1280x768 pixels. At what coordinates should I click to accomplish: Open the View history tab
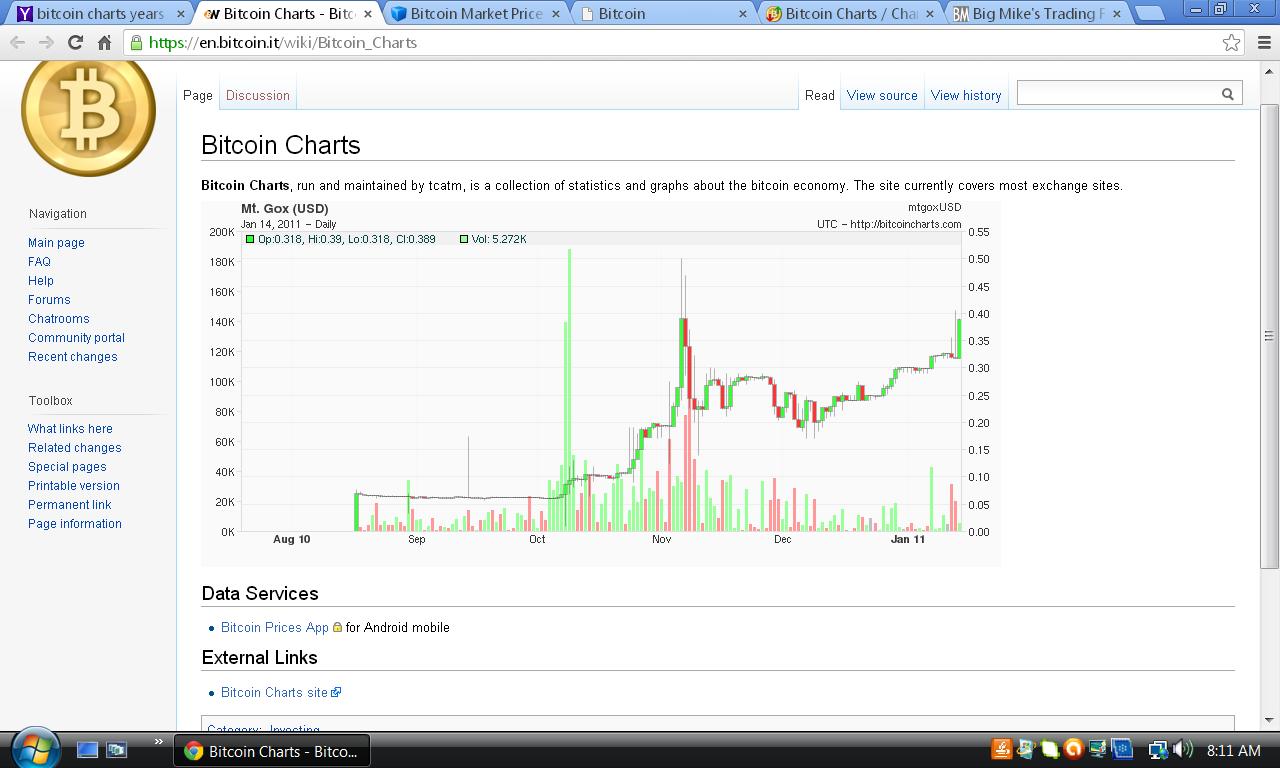pos(966,95)
